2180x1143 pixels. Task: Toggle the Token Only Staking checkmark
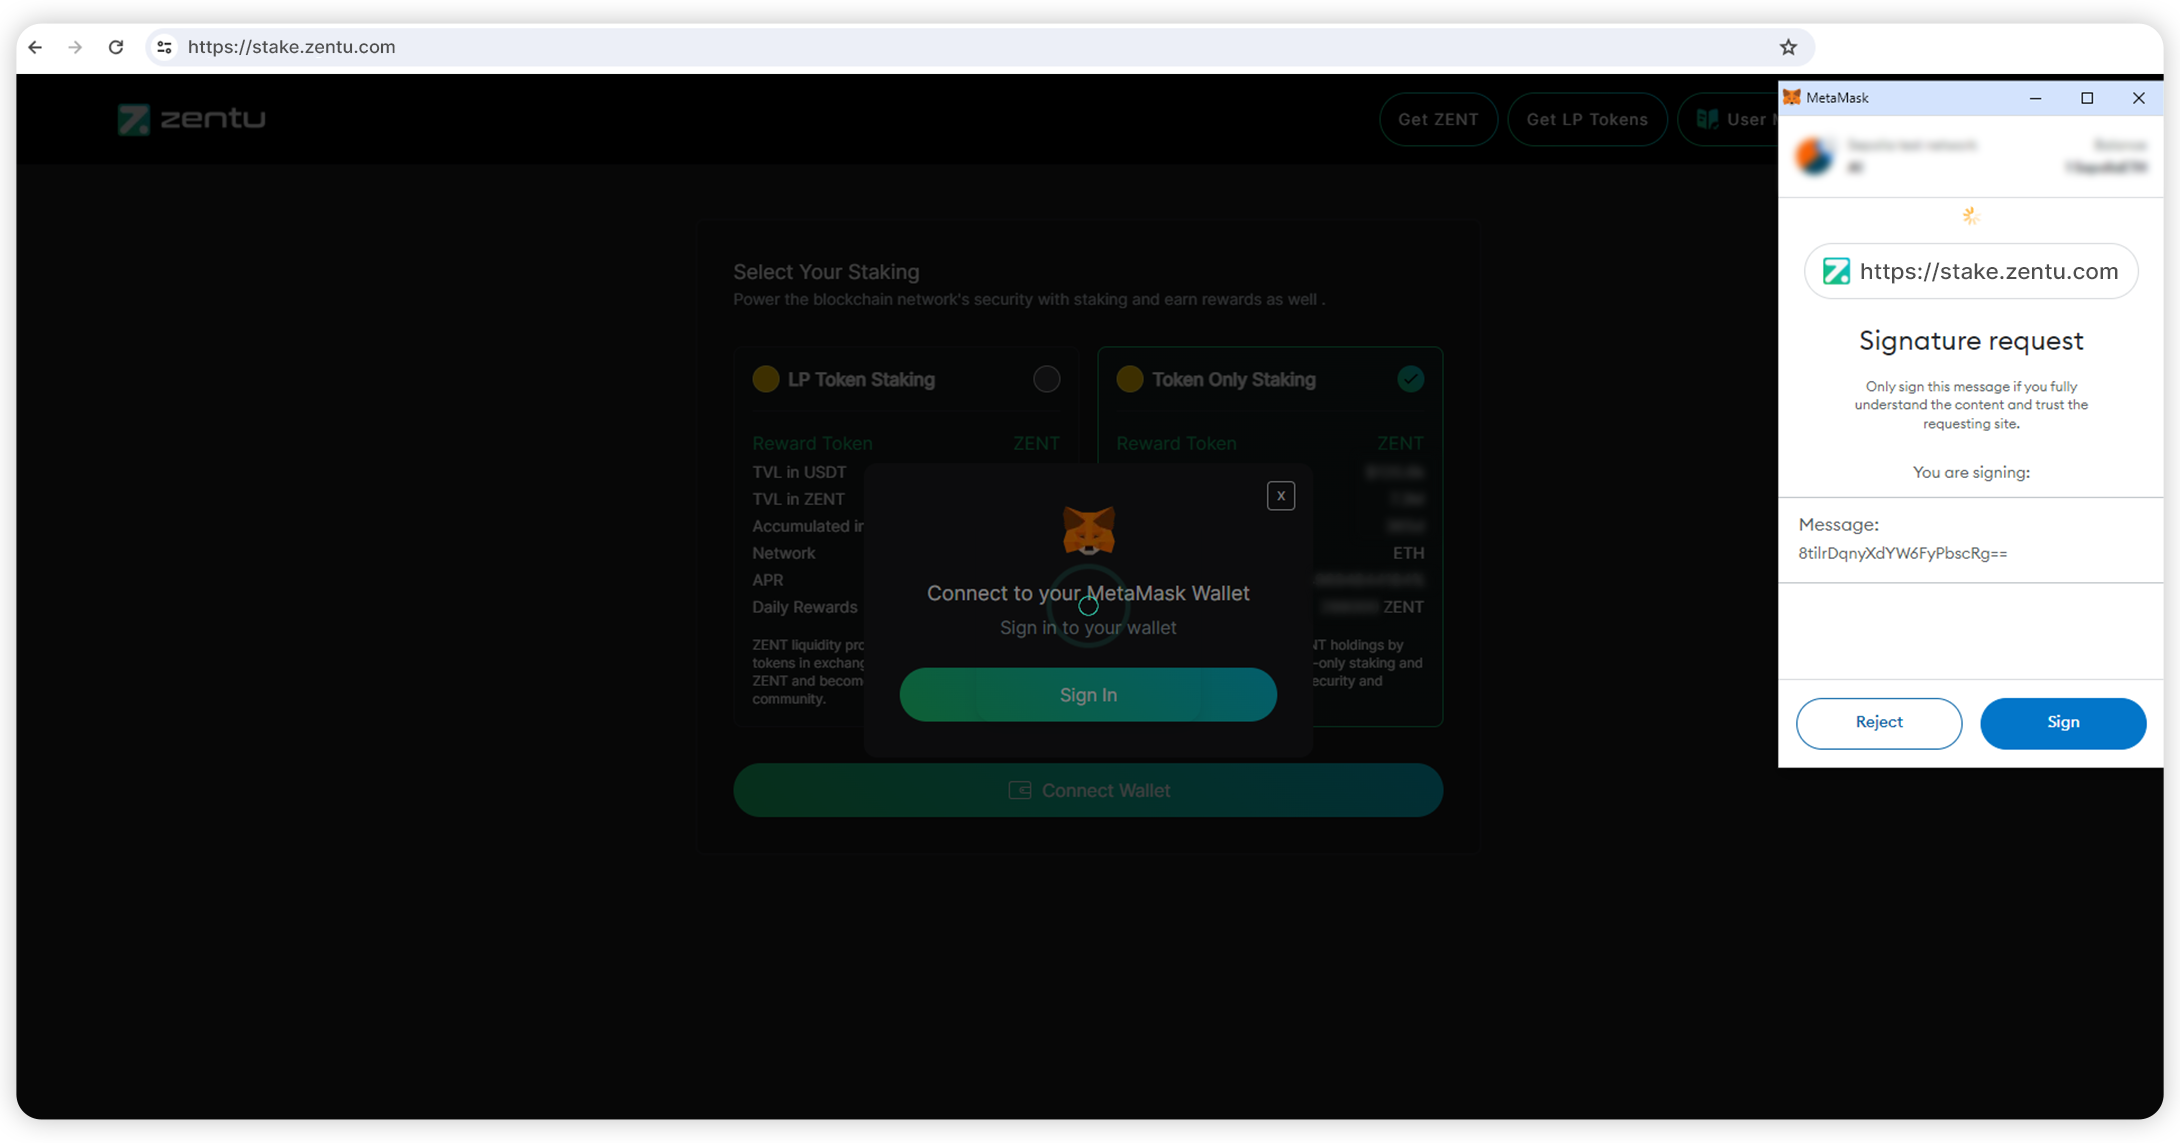pos(1410,379)
